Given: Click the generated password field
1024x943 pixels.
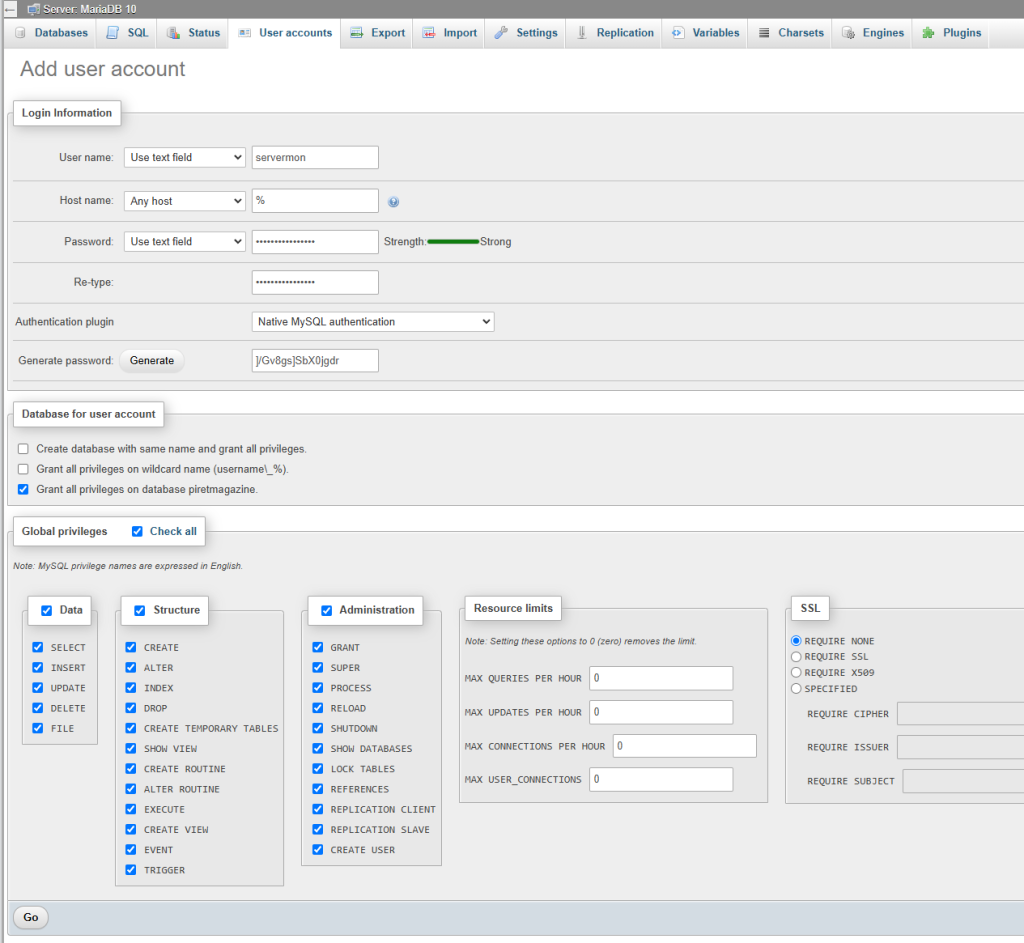Looking at the screenshot, I should coord(315,360).
